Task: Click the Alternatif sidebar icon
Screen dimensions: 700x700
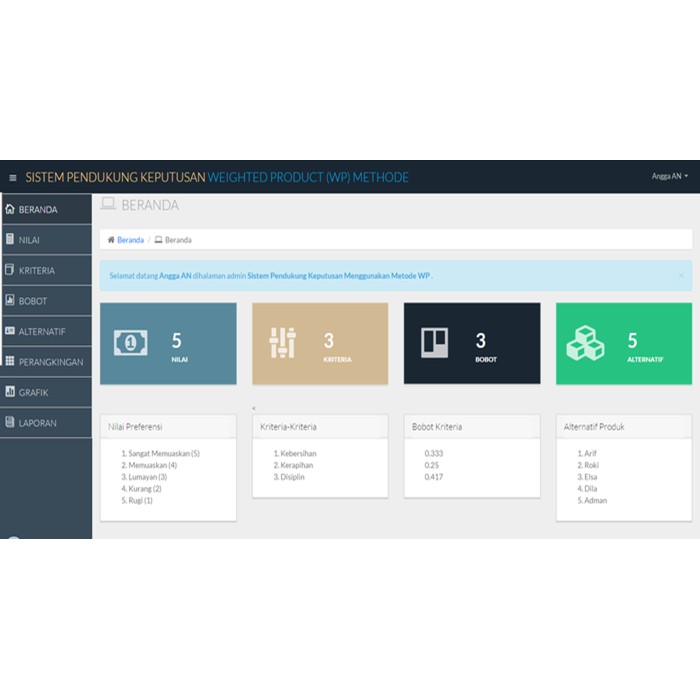Action: tap(10, 331)
